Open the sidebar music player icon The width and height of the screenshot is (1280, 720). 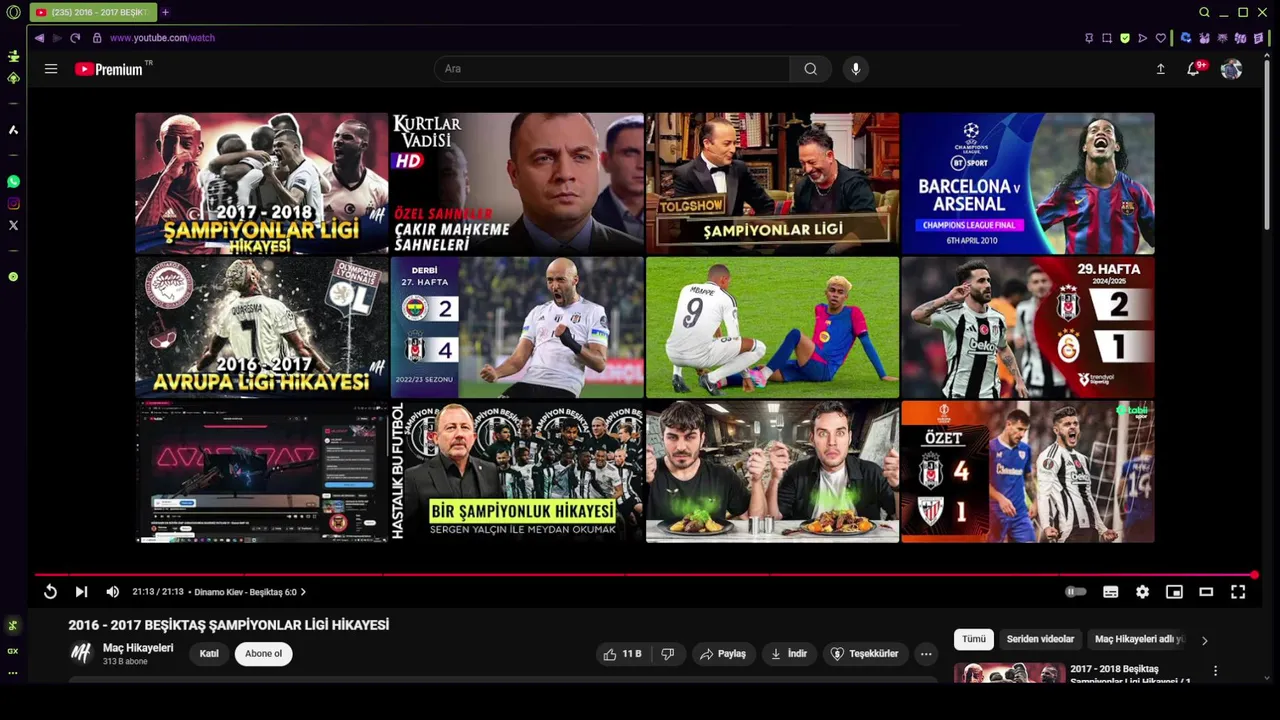(x=13, y=276)
